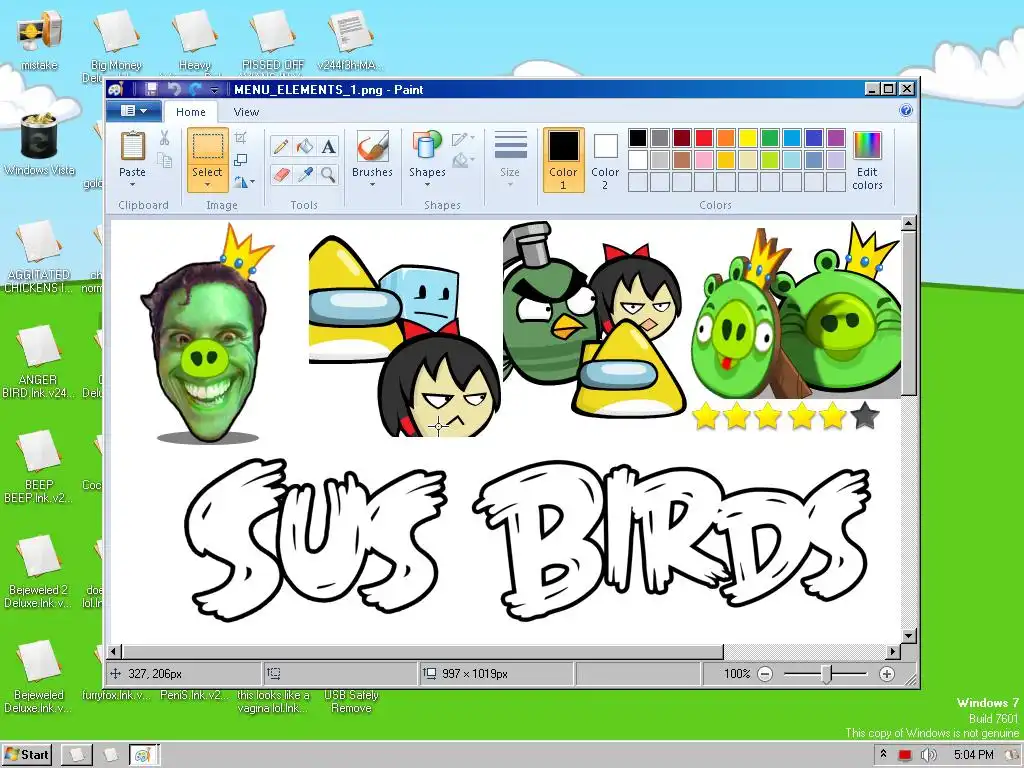This screenshot has width=1024, height=768.
Task: Click first blank document taskbar button
Action: point(76,755)
